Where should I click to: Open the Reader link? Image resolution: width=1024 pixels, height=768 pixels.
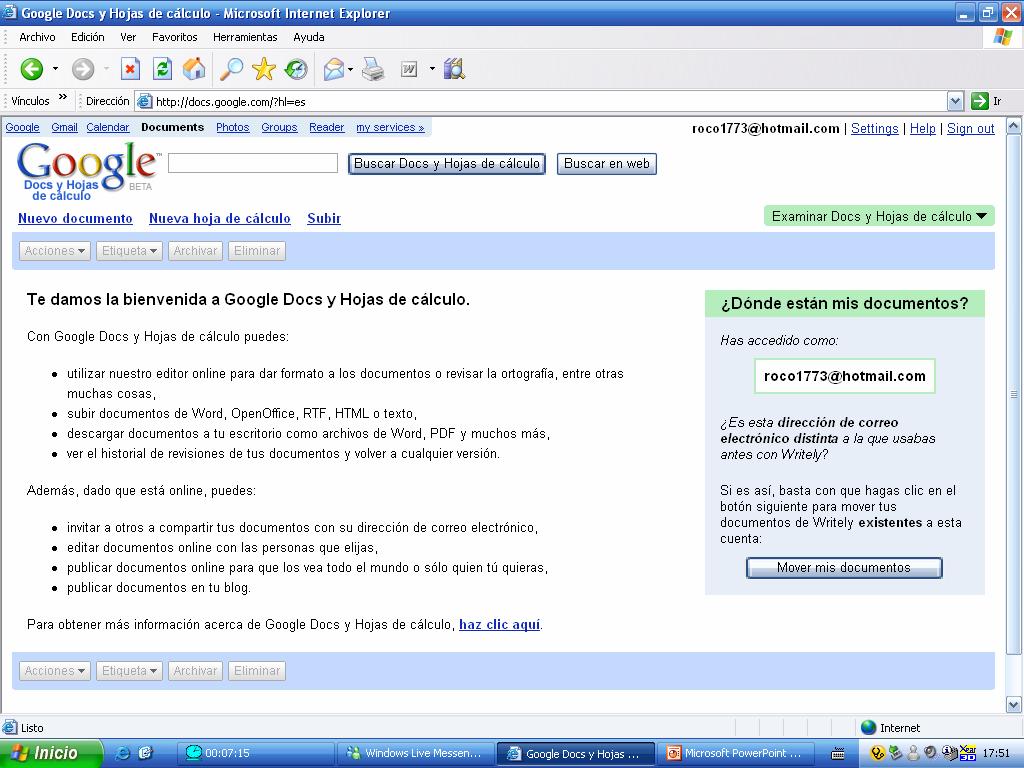point(327,127)
